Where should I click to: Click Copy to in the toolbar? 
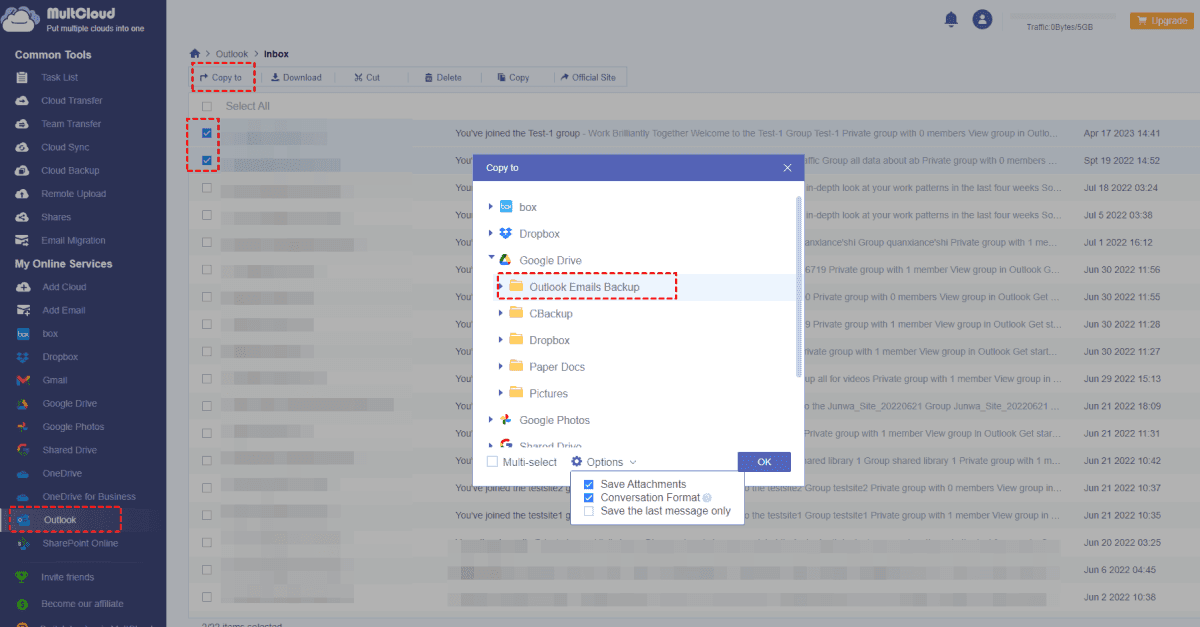pos(221,77)
